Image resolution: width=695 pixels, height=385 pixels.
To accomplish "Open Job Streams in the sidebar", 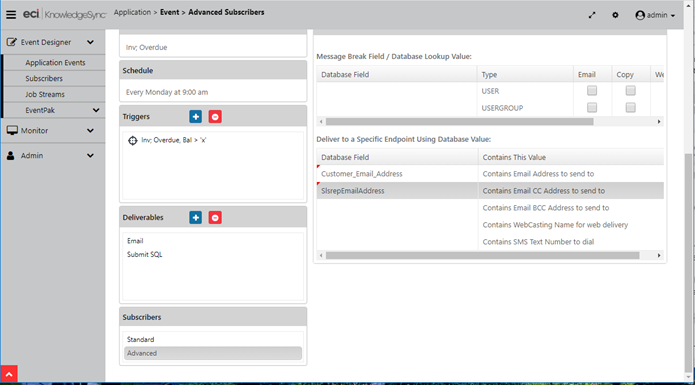I will (x=45, y=94).
